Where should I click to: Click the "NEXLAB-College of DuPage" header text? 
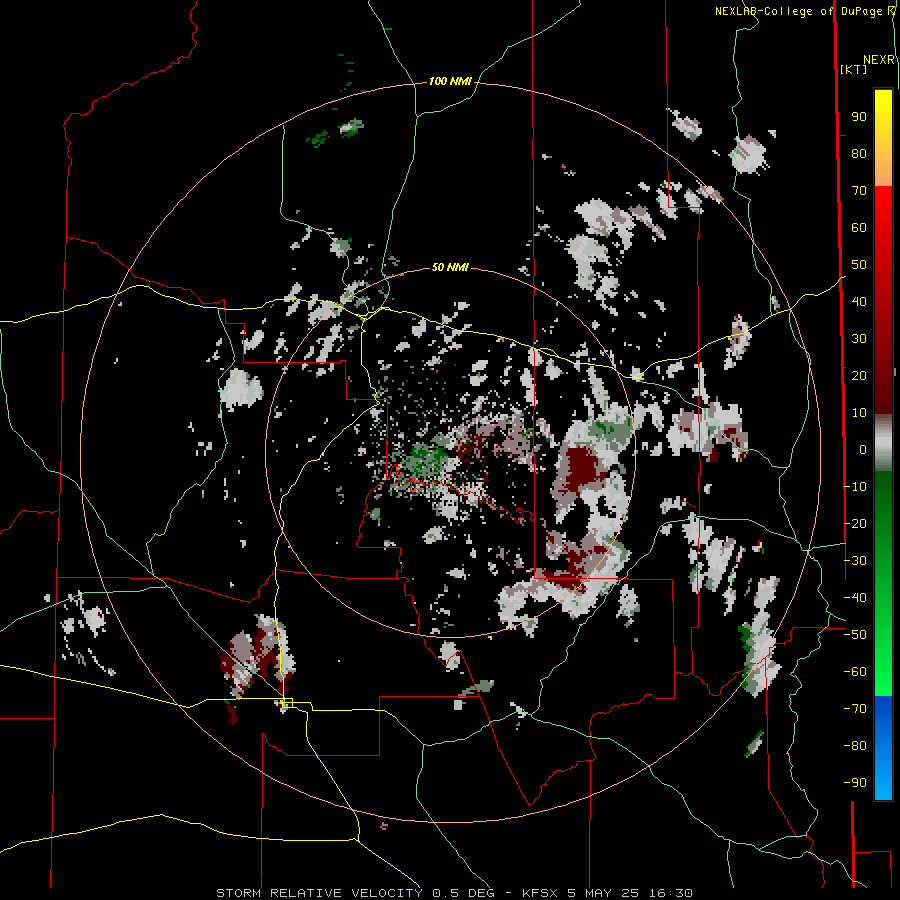799,11
